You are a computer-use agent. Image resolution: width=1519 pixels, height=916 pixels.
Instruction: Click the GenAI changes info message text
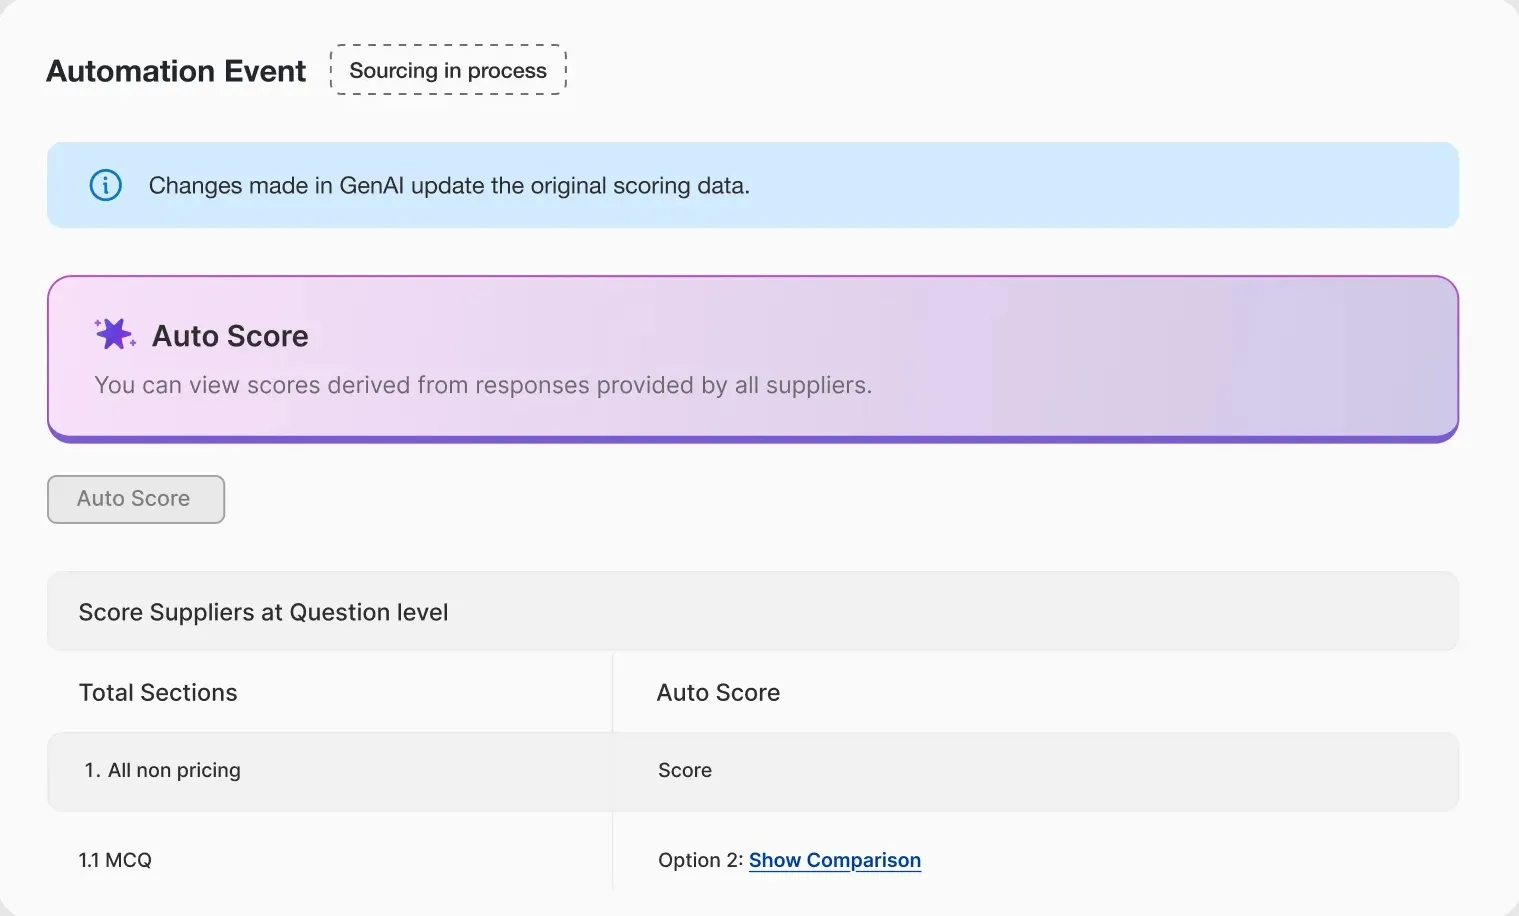(449, 185)
